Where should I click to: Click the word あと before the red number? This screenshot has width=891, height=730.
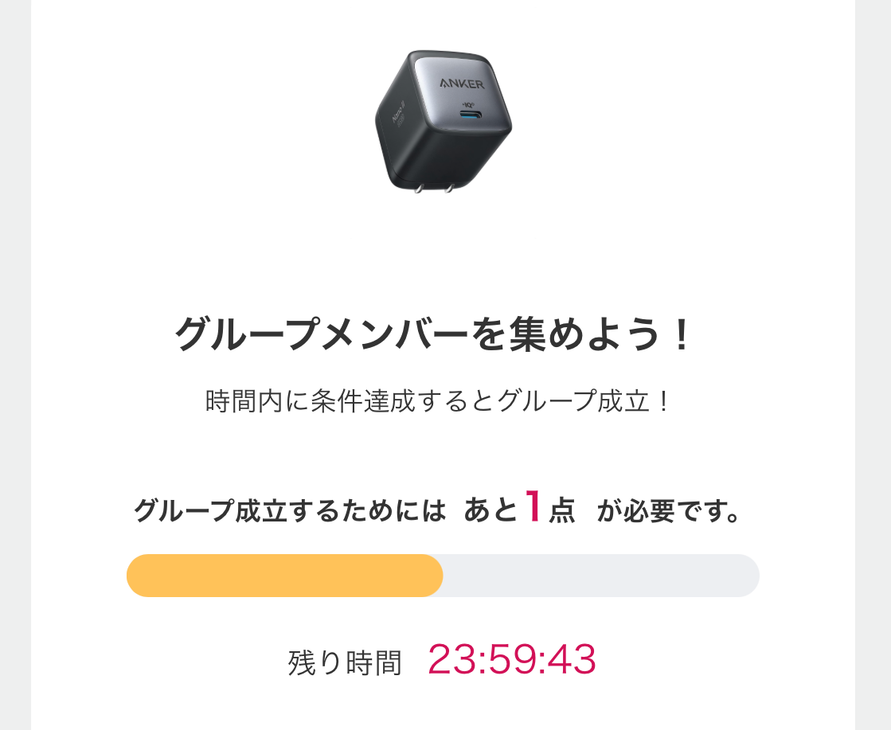pyautogui.click(x=491, y=511)
